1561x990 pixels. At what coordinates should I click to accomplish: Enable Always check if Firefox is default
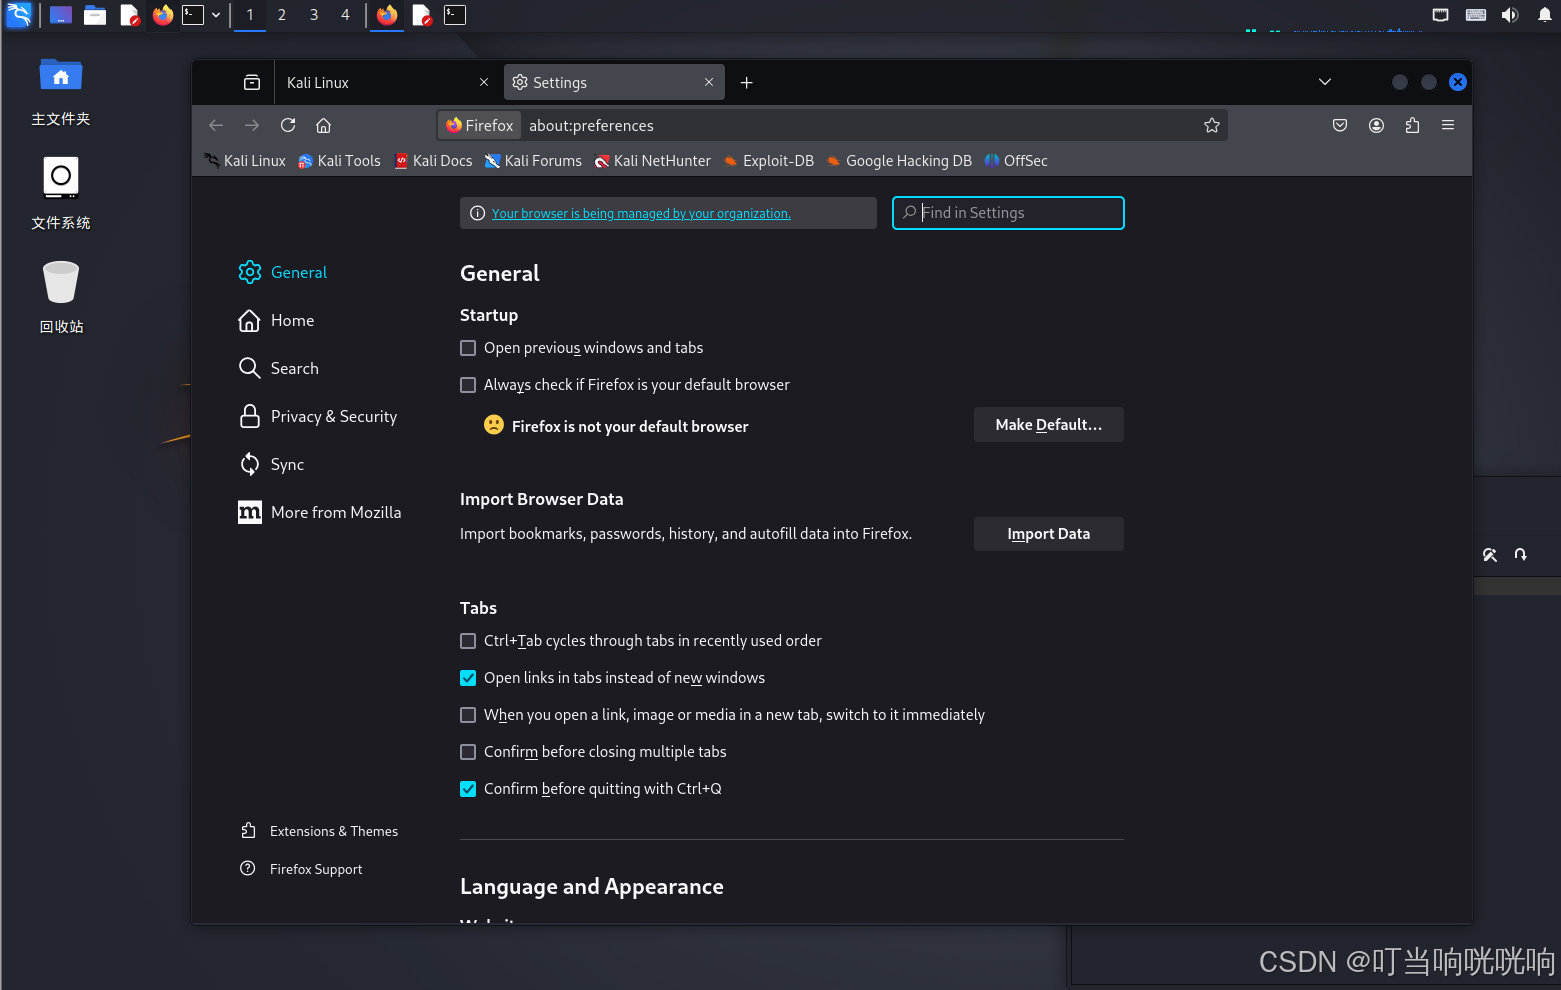pos(468,385)
